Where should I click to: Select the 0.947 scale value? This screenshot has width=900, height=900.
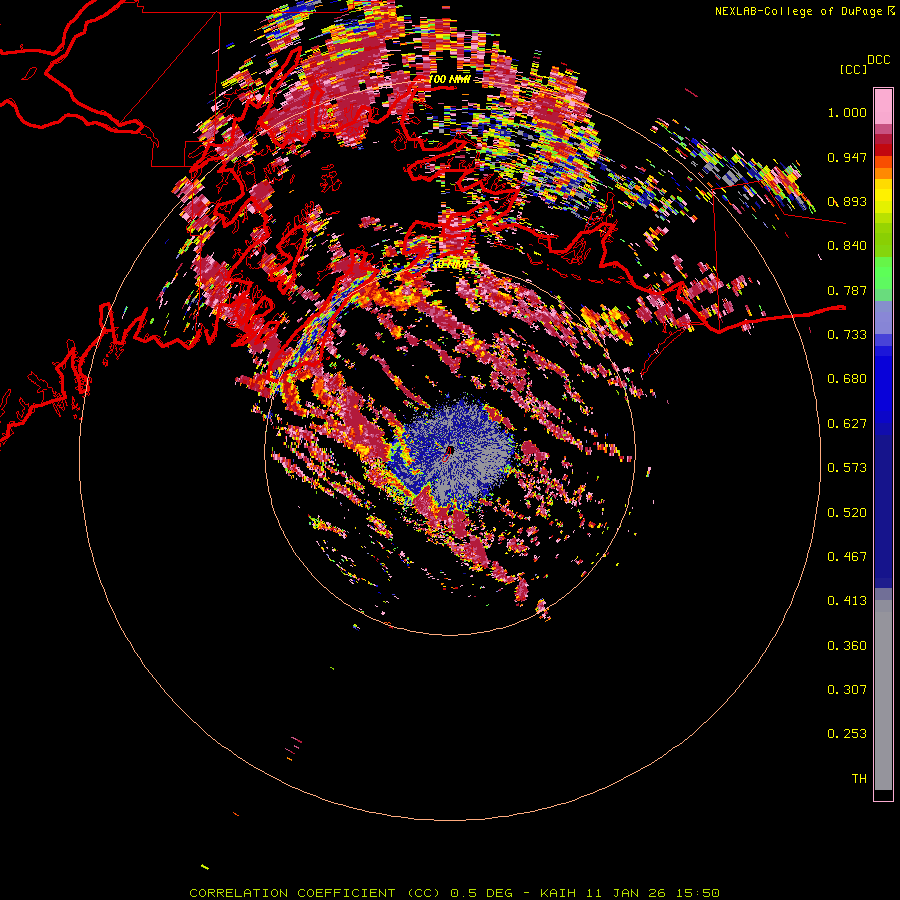click(847, 157)
